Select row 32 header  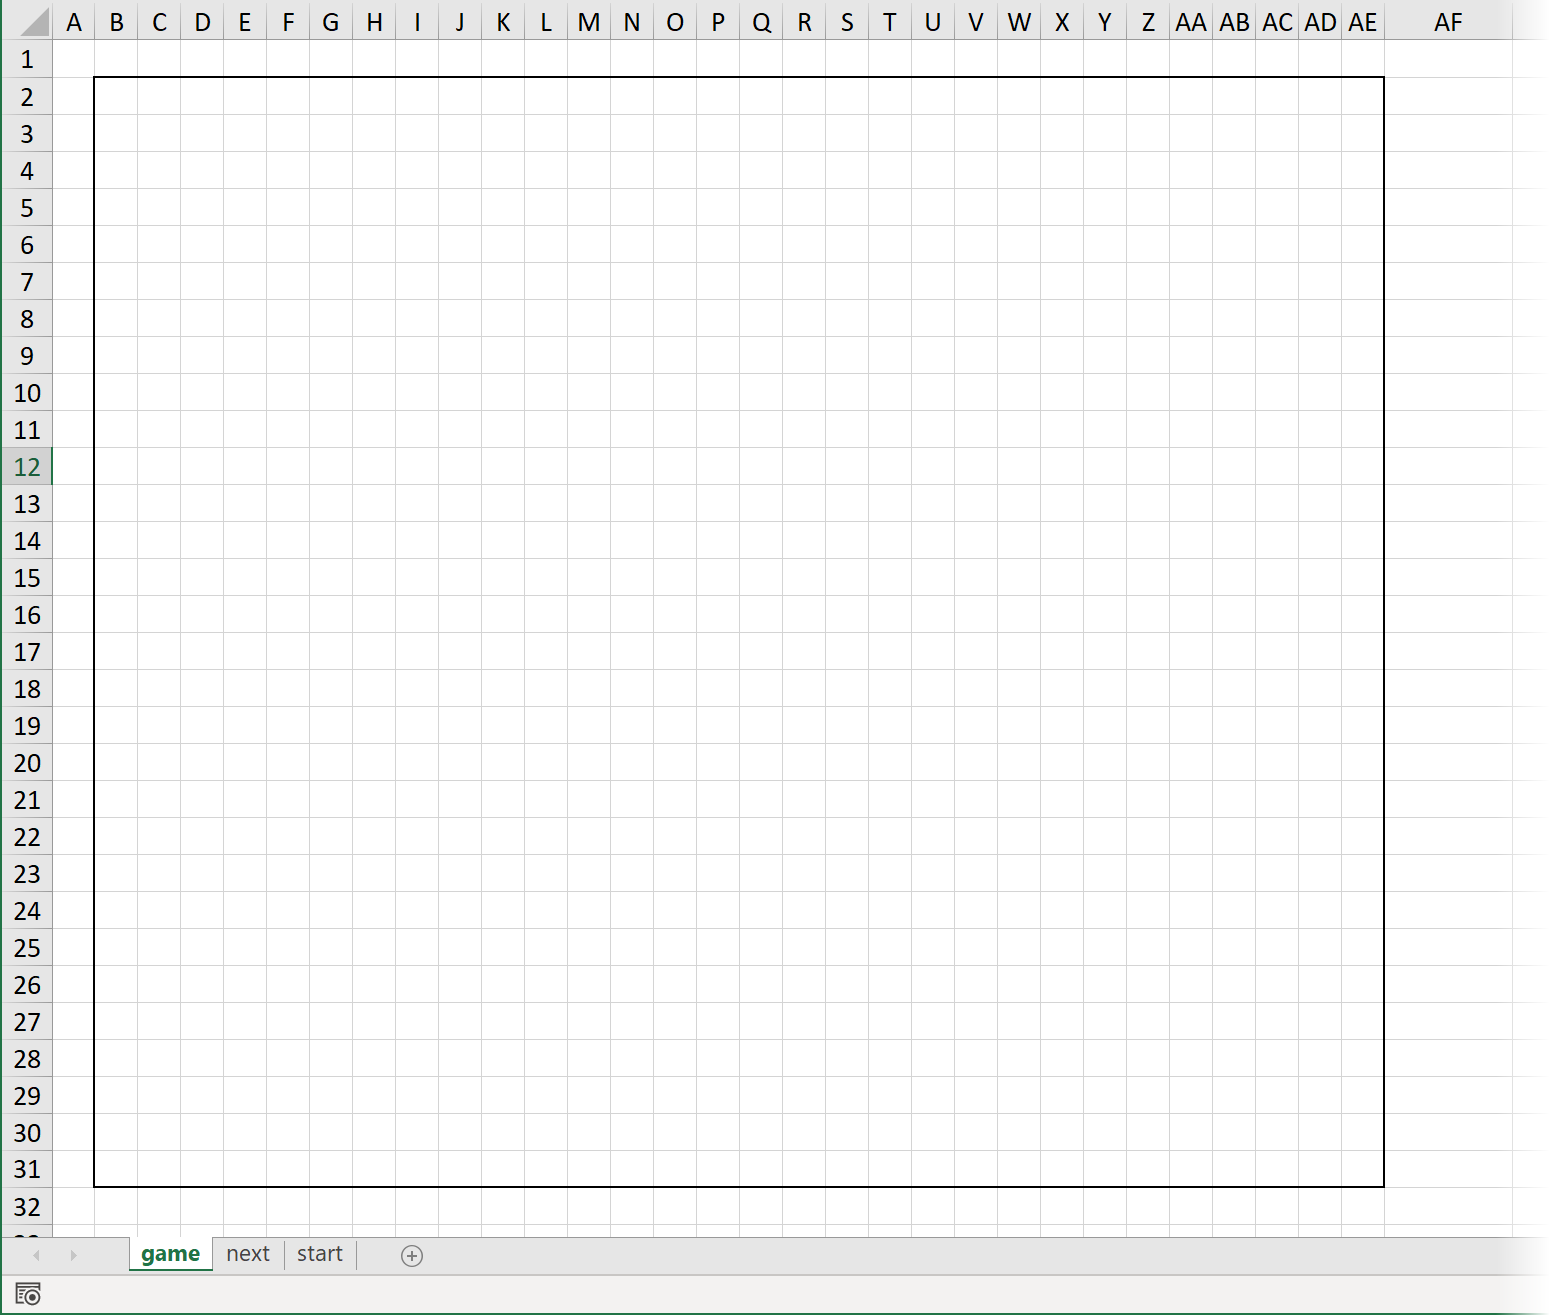[27, 1206]
